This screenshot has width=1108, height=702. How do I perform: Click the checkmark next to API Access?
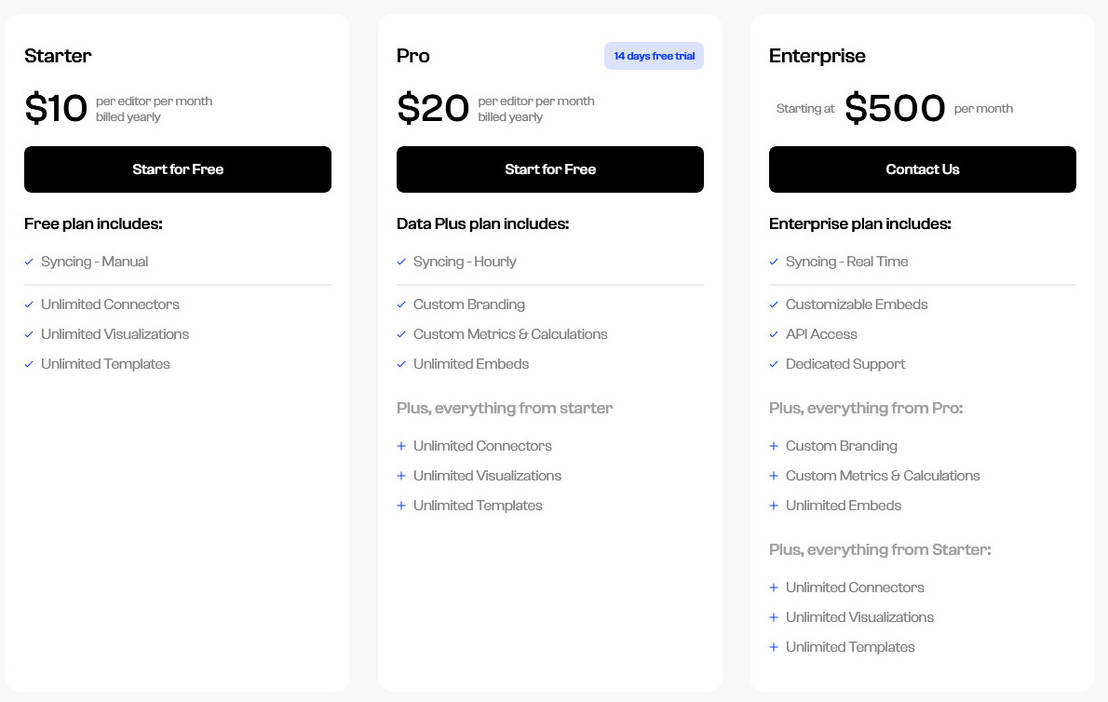pos(773,334)
